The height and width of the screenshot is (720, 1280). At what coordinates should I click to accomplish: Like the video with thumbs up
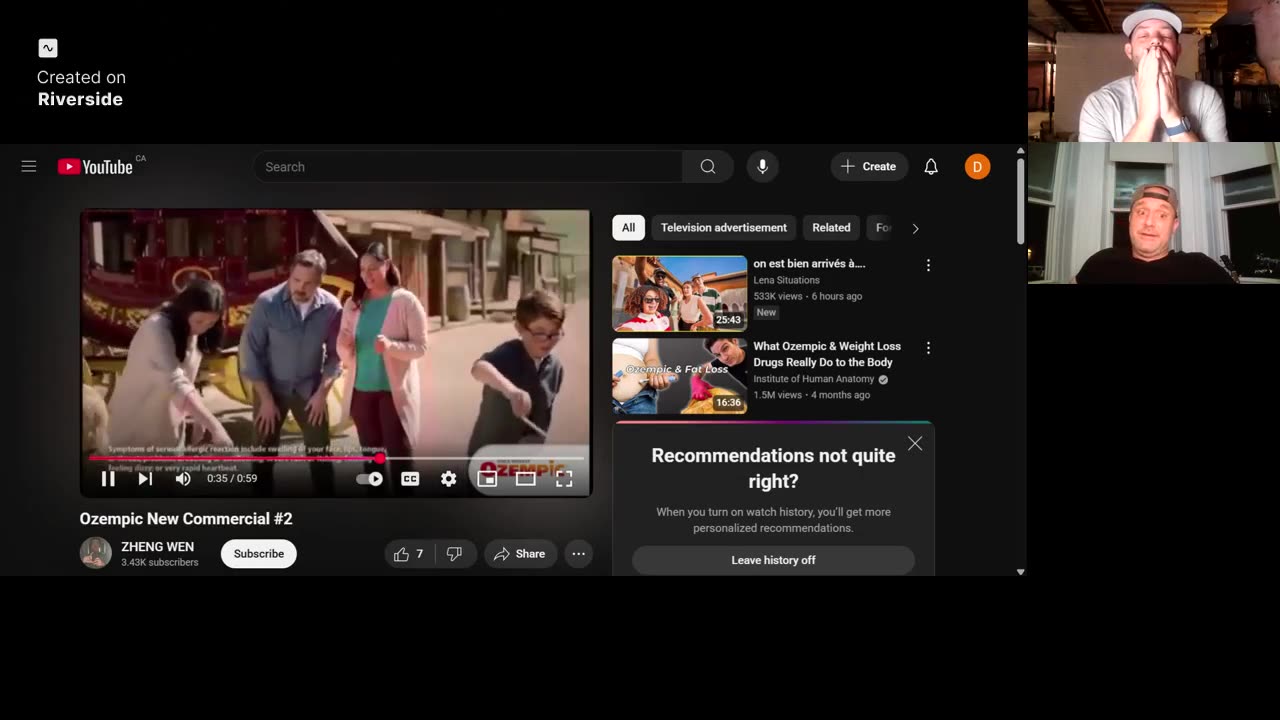point(409,554)
